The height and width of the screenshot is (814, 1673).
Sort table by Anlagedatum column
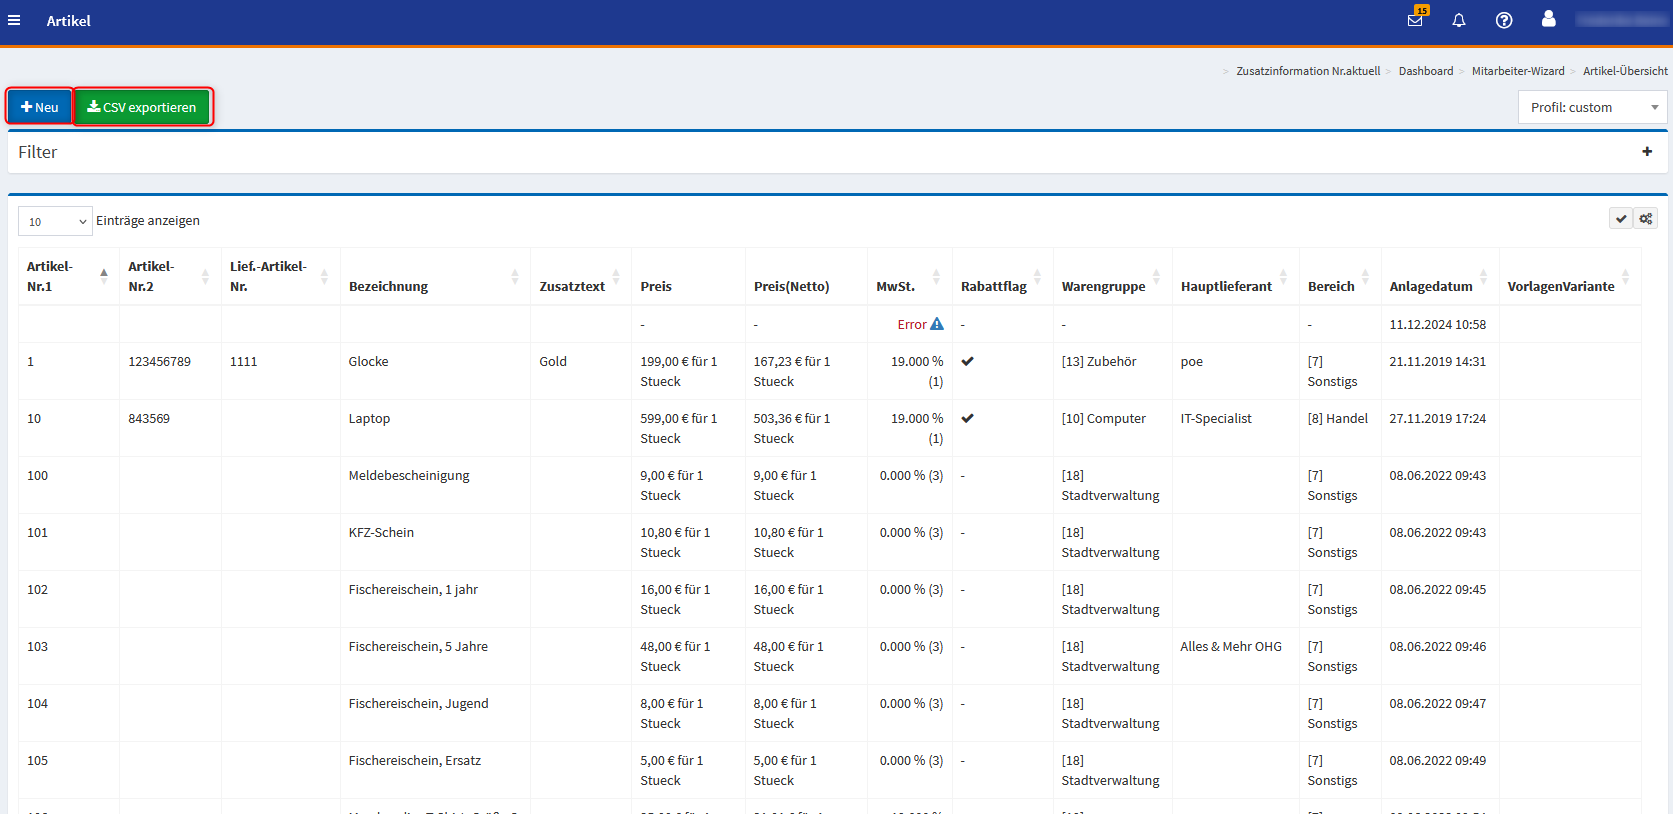1430,286
